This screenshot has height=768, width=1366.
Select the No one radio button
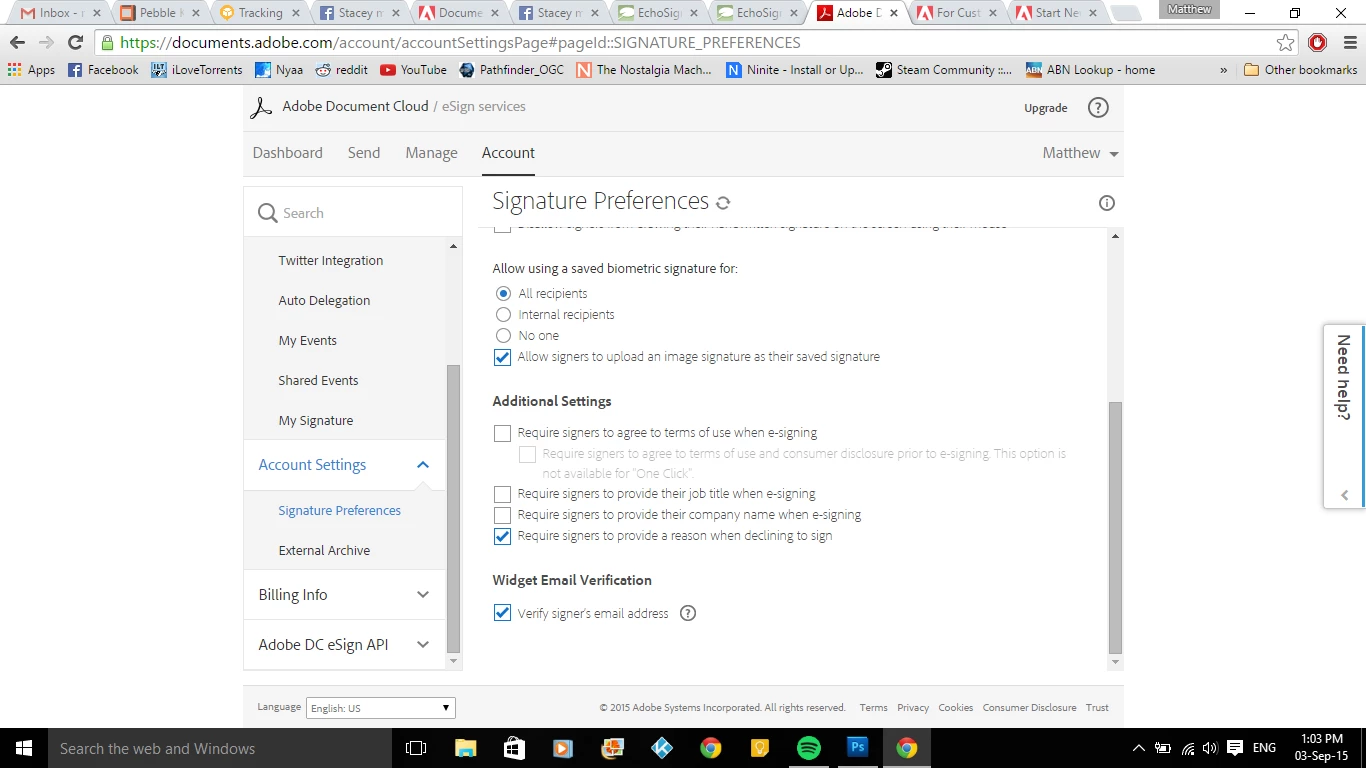[x=504, y=336]
